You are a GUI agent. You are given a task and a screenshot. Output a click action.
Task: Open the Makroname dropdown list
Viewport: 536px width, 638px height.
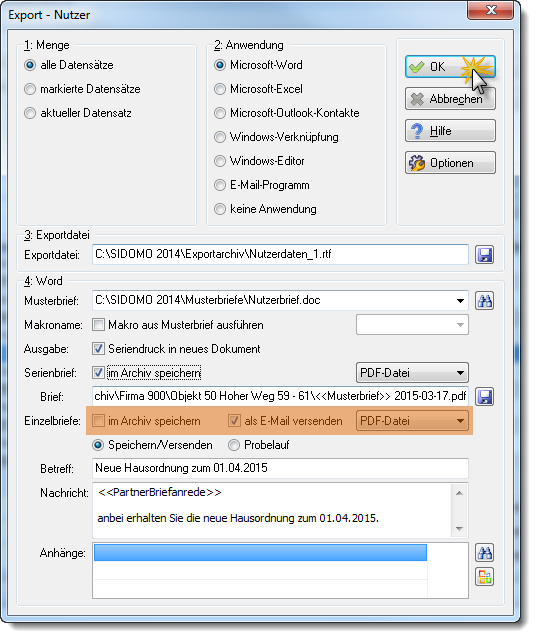click(412, 325)
